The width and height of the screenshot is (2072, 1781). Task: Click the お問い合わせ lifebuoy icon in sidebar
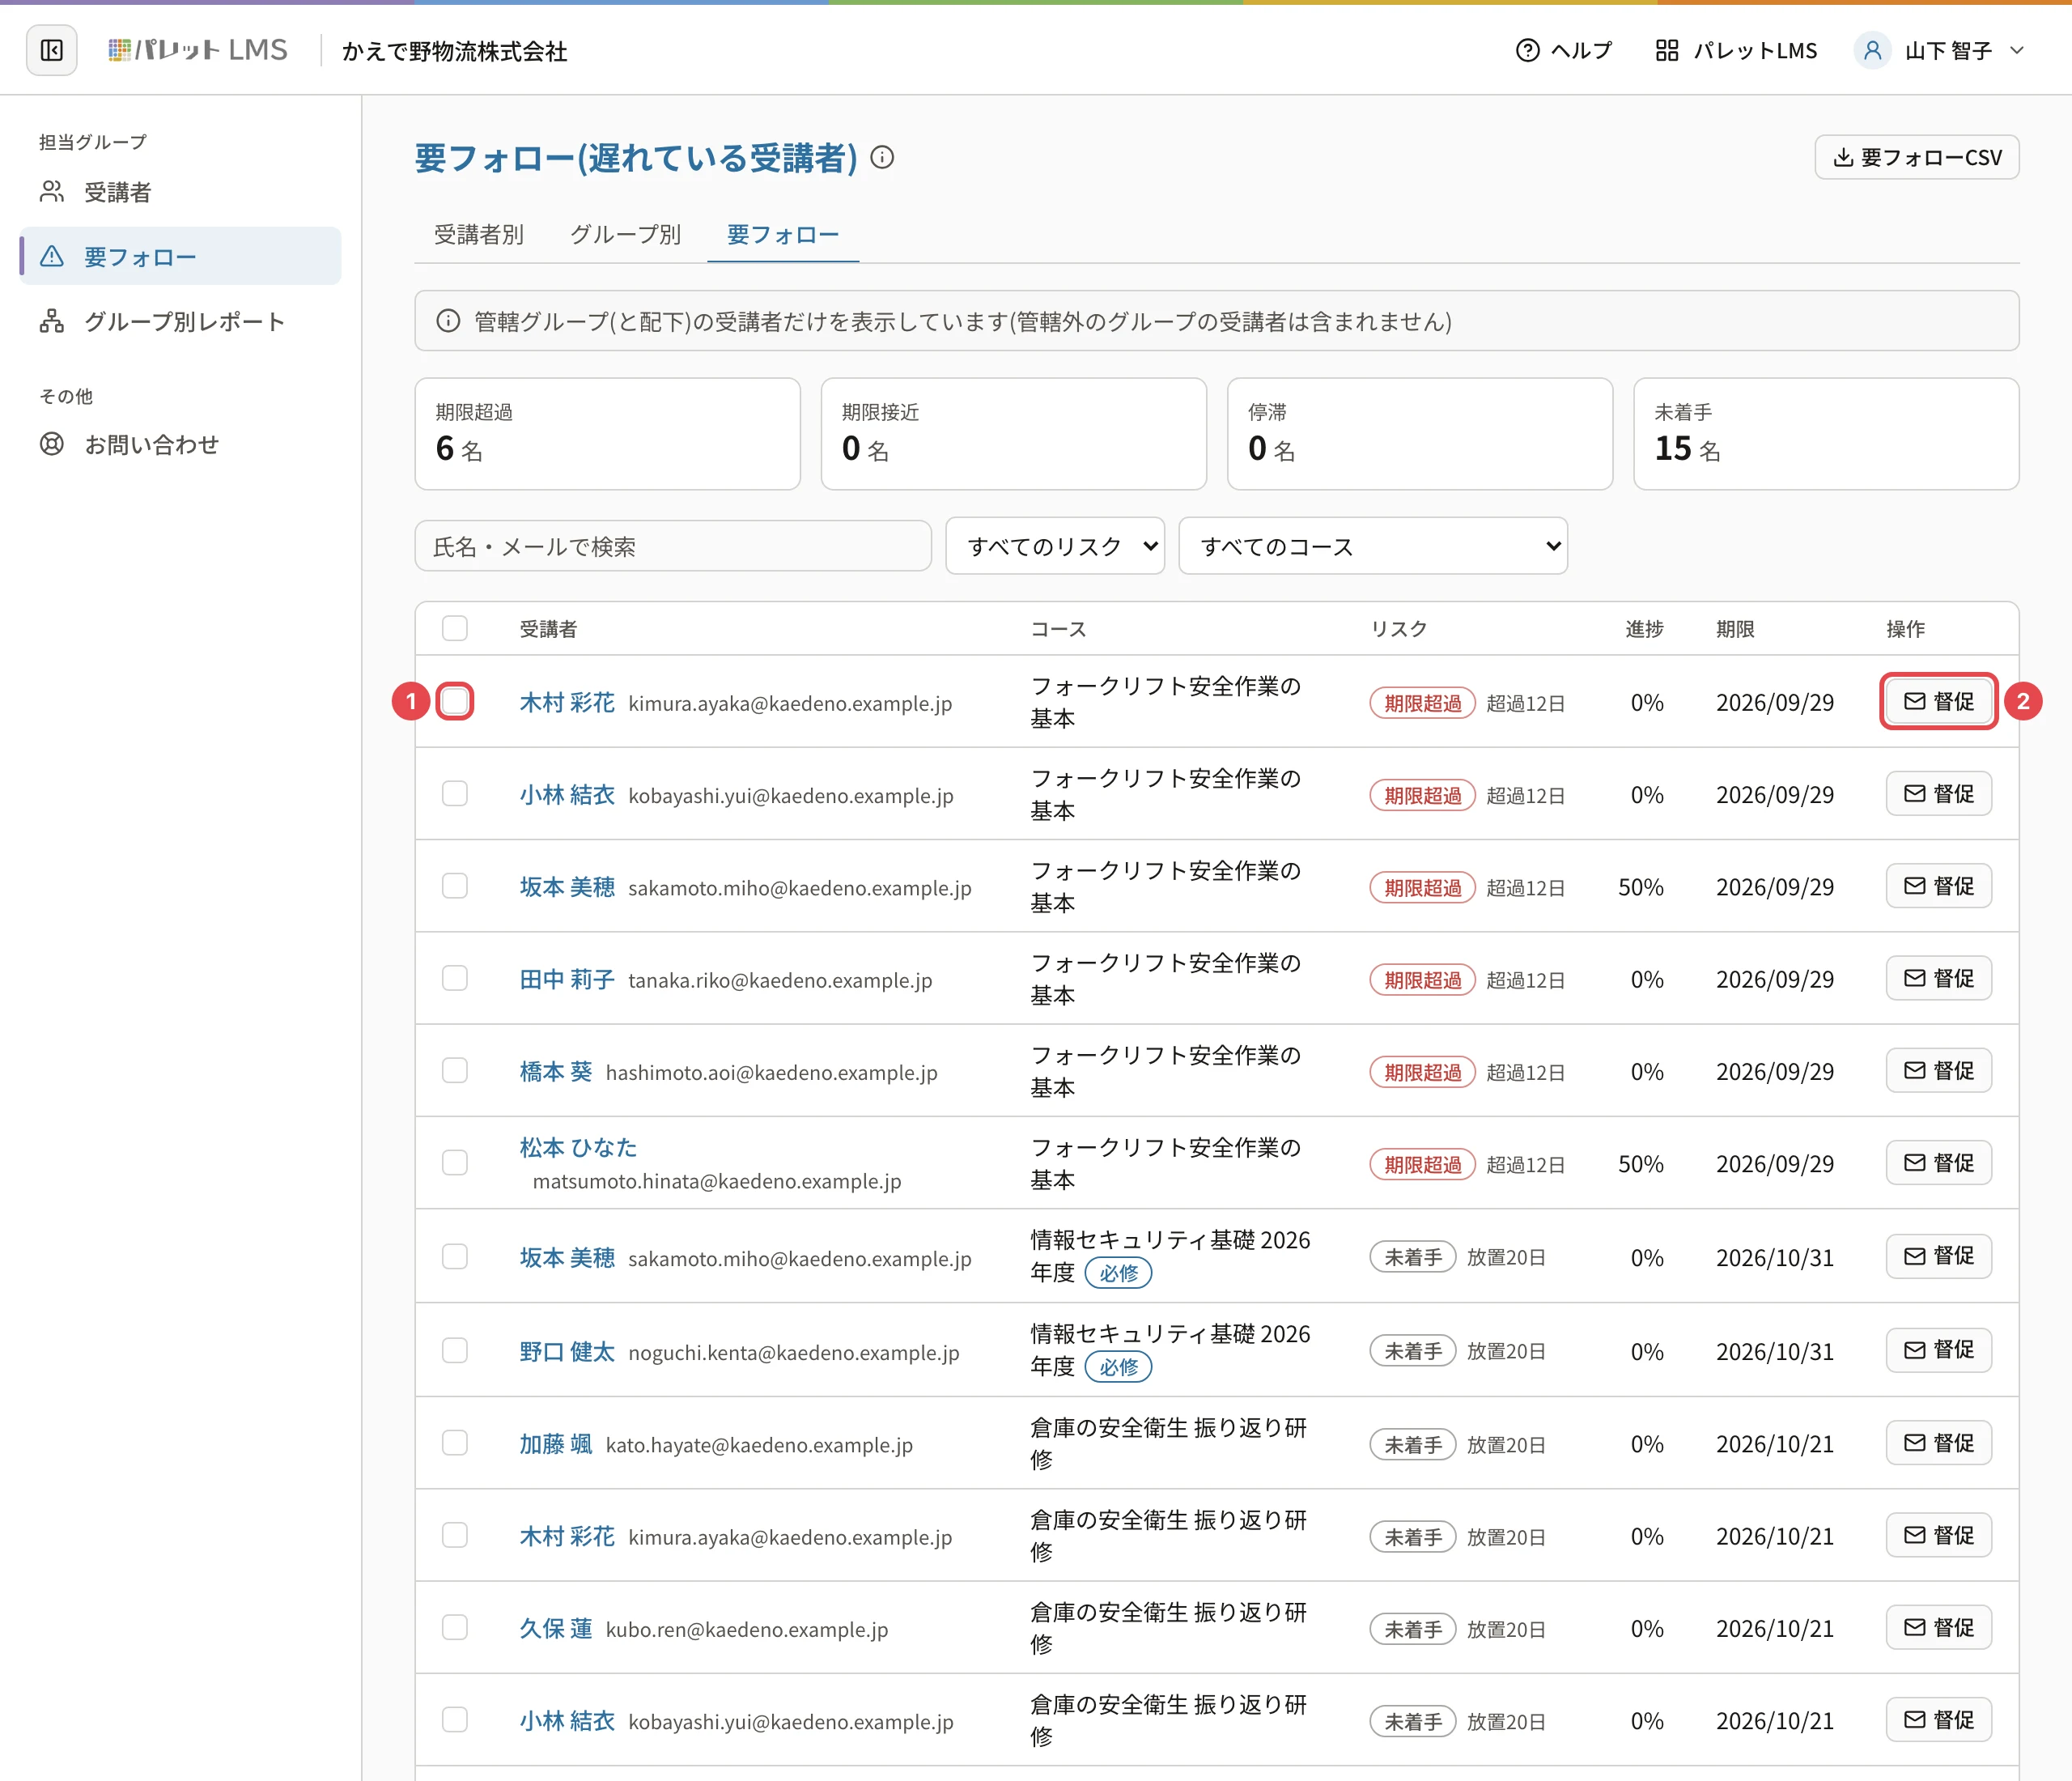52,444
